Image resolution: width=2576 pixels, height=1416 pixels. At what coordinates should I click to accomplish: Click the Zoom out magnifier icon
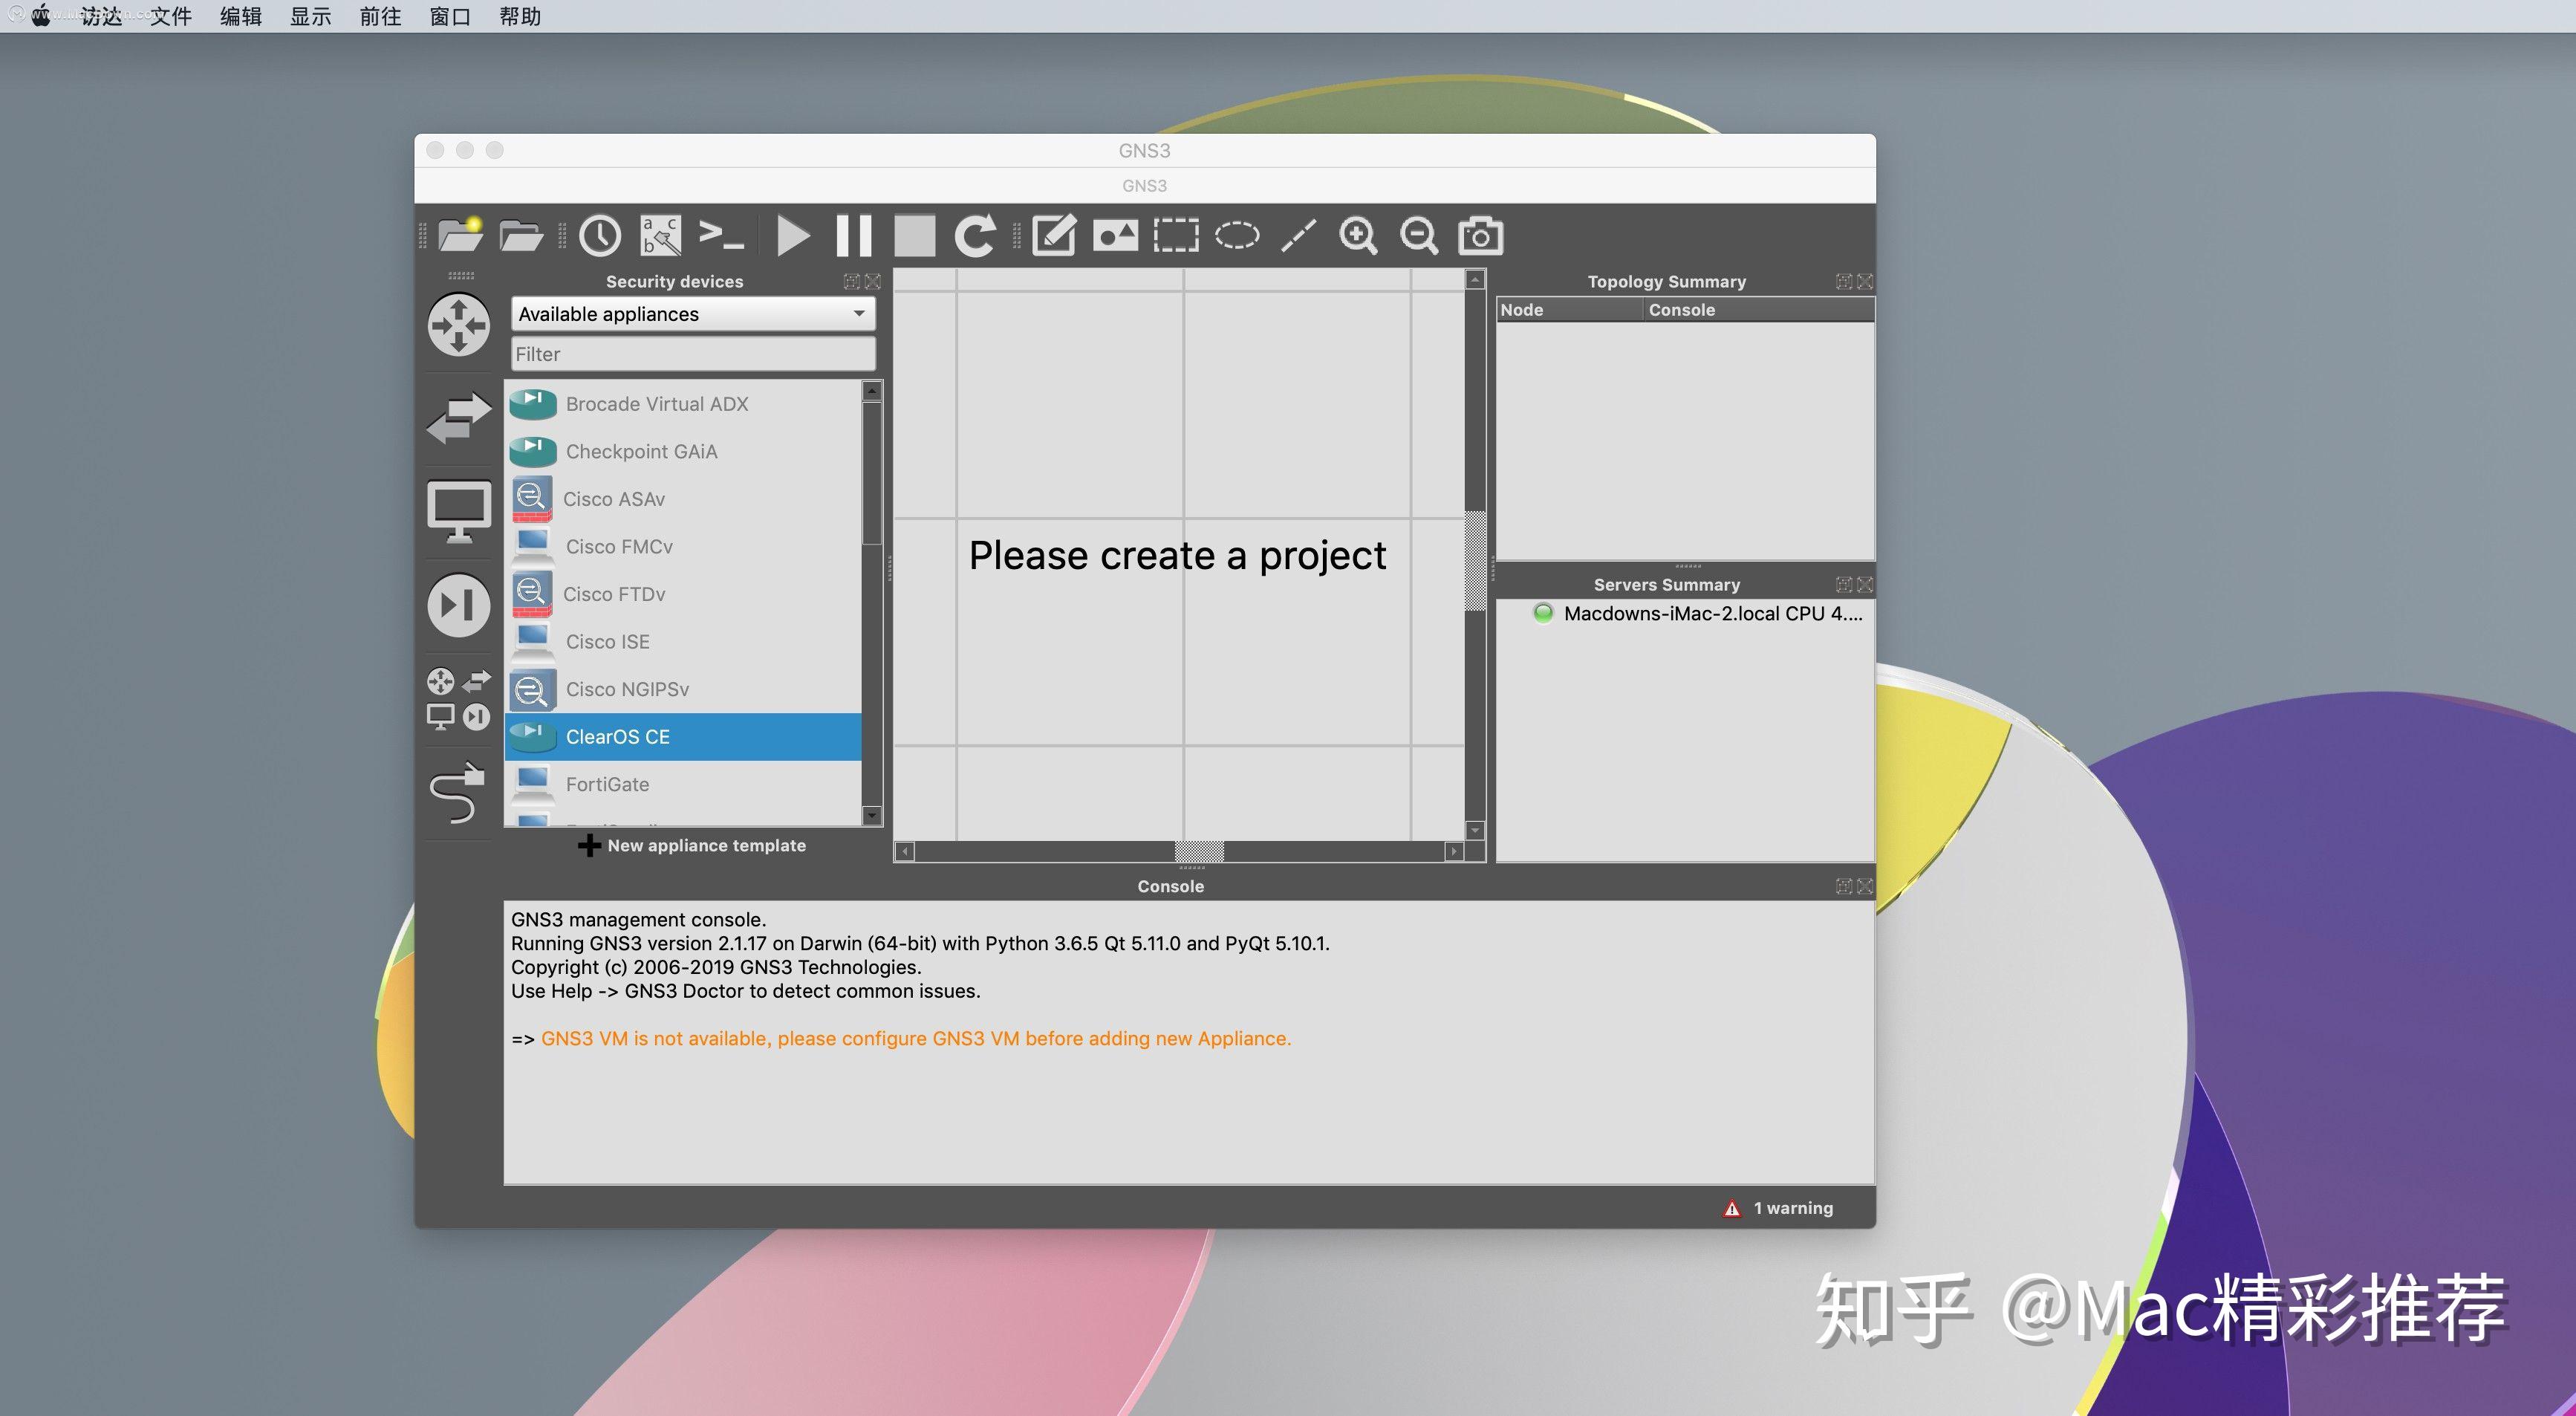click(x=1419, y=236)
